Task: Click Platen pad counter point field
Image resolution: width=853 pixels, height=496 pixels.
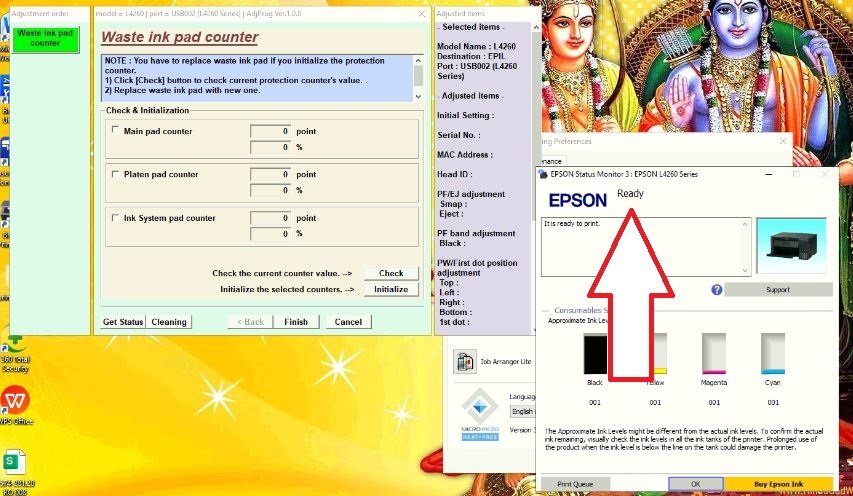Action: [x=270, y=174]
